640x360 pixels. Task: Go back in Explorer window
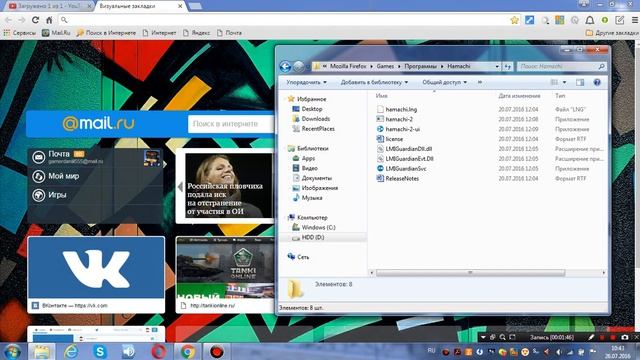pyautogui.click(x=285, y=66)
